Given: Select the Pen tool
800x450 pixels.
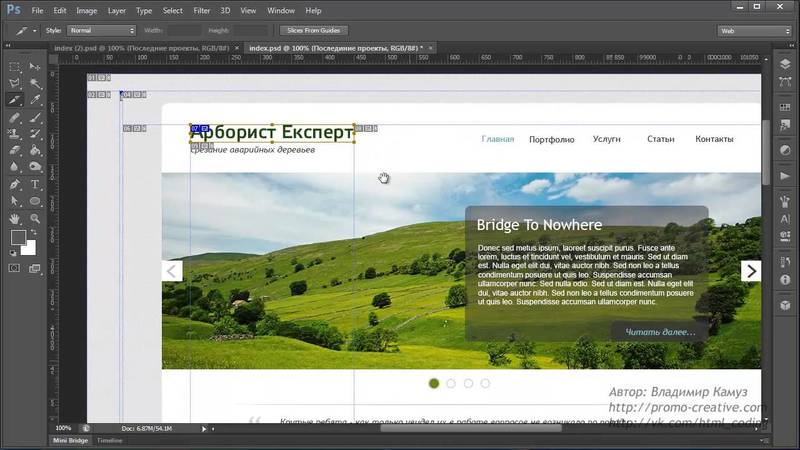Looking at the screenshot, I should pyautogui.click(x=14, y=184).
